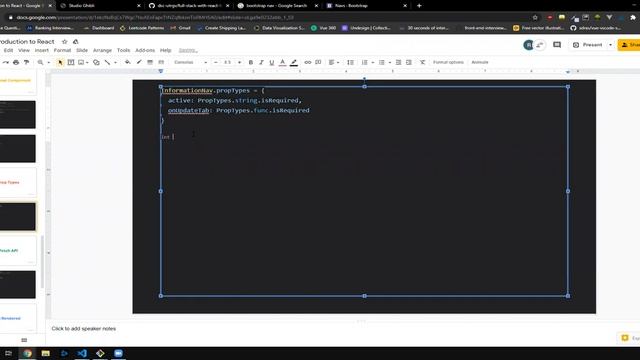Open Visual Studio Code from taskbar
The image size is (640, 360).
(x=82, y=353)
